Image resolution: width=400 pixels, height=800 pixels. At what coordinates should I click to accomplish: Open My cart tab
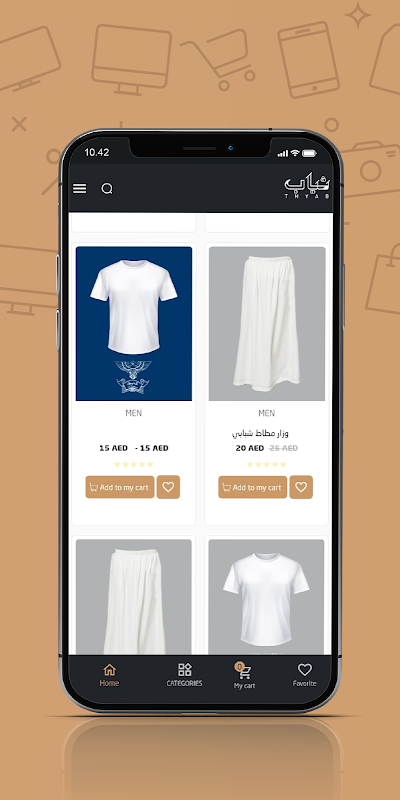click(244, 677)
